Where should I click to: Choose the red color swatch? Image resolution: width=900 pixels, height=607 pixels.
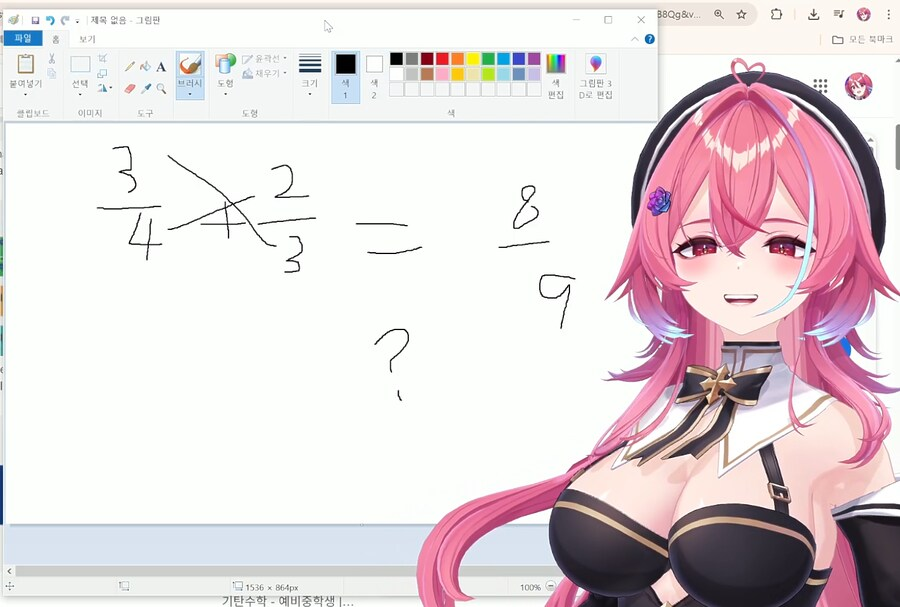click(442, 59)
